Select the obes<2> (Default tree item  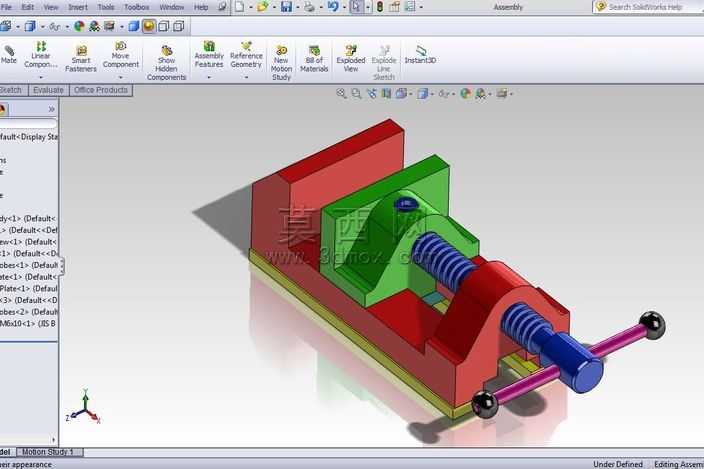tap(29, 311)
